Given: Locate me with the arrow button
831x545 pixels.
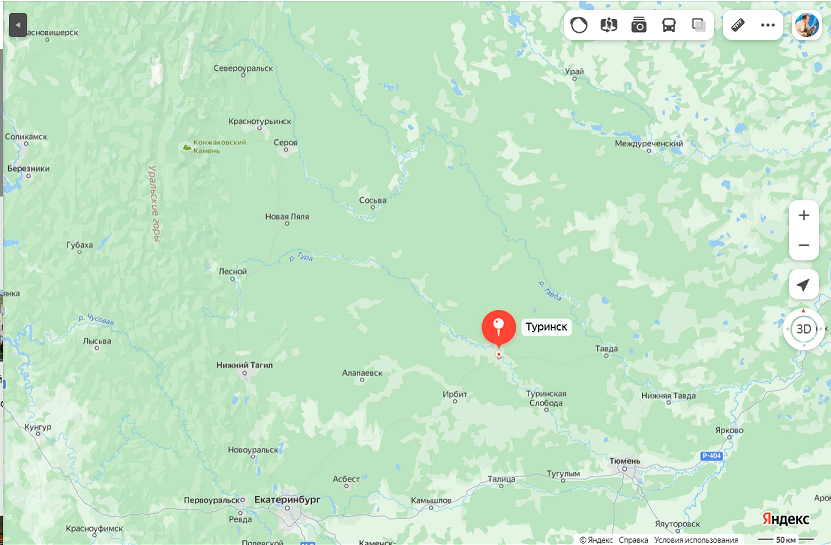Looking at the screenshot, I should tap(804, 285).
